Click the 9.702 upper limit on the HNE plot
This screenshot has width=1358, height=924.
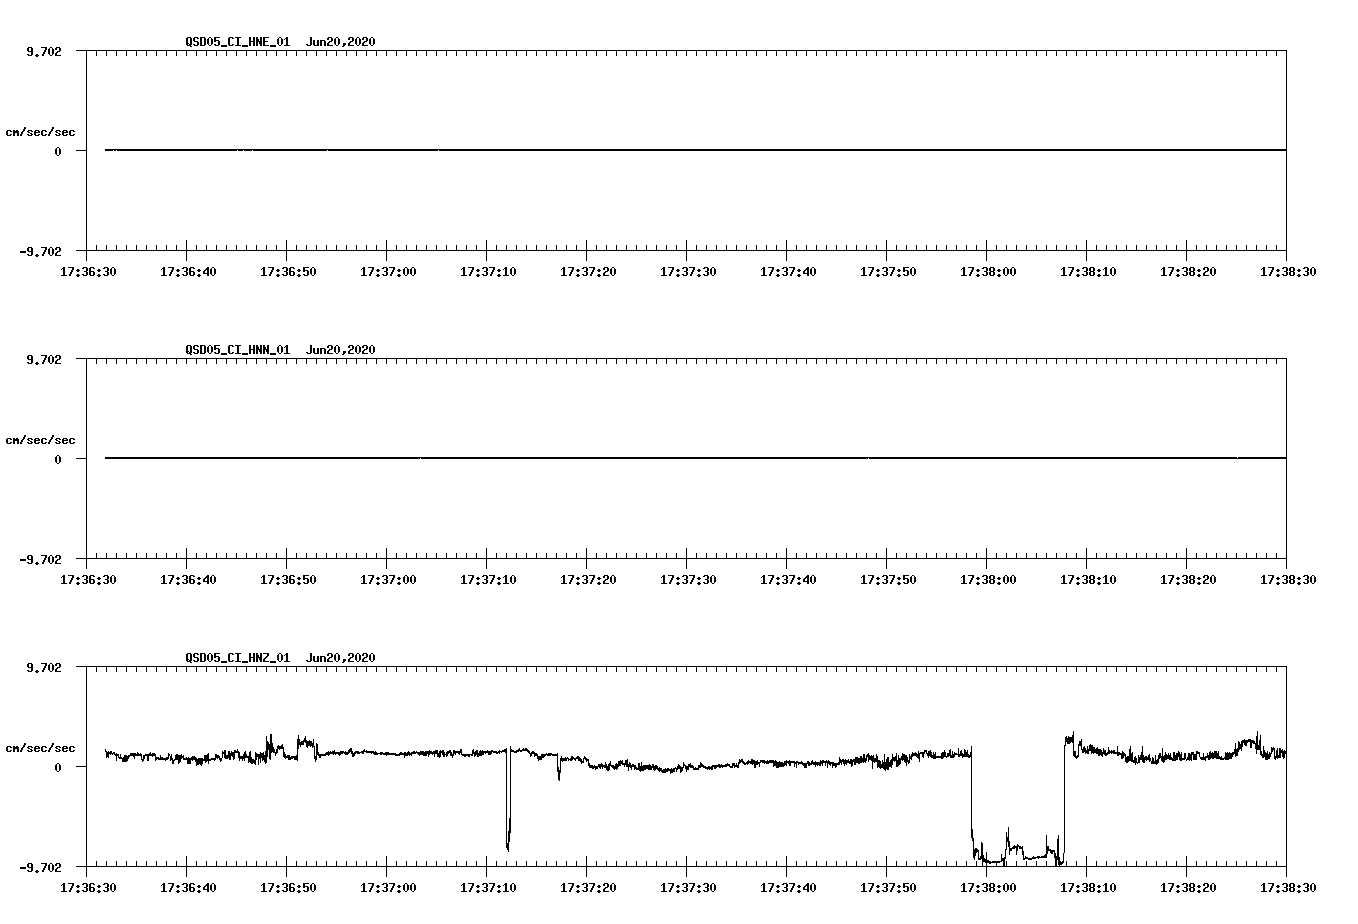coord(44,51)
